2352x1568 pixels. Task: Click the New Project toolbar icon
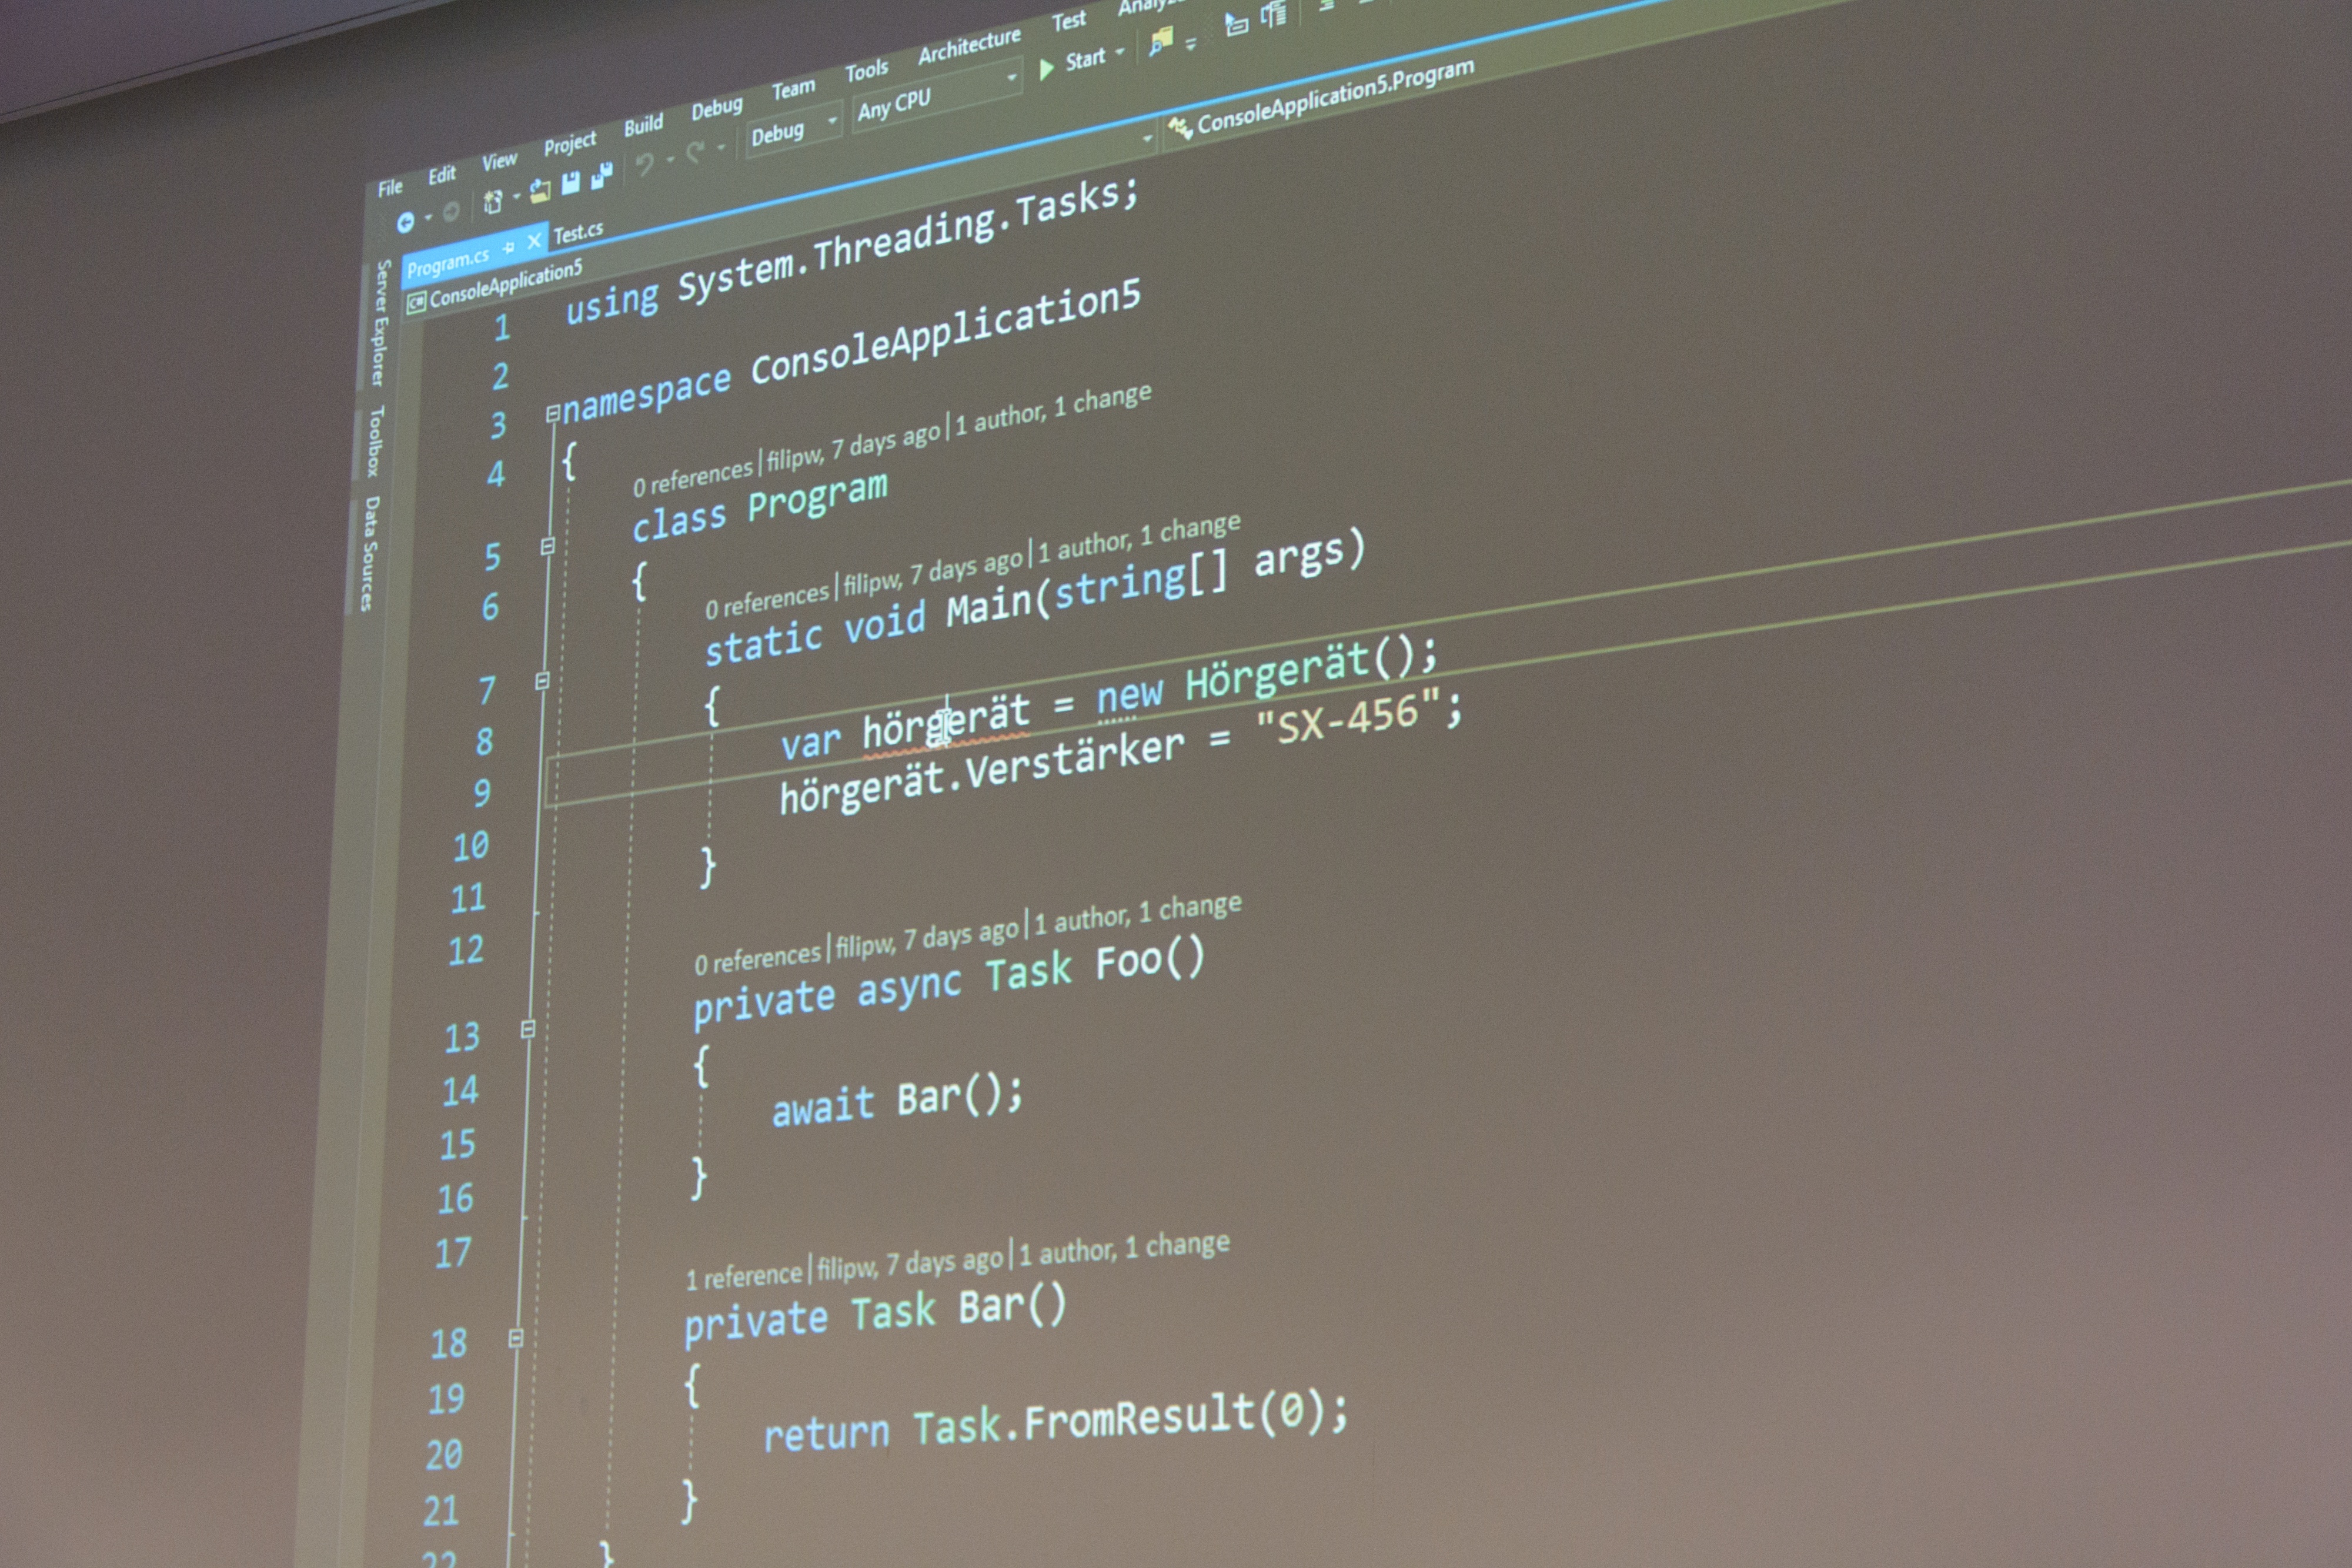(493, 203)
